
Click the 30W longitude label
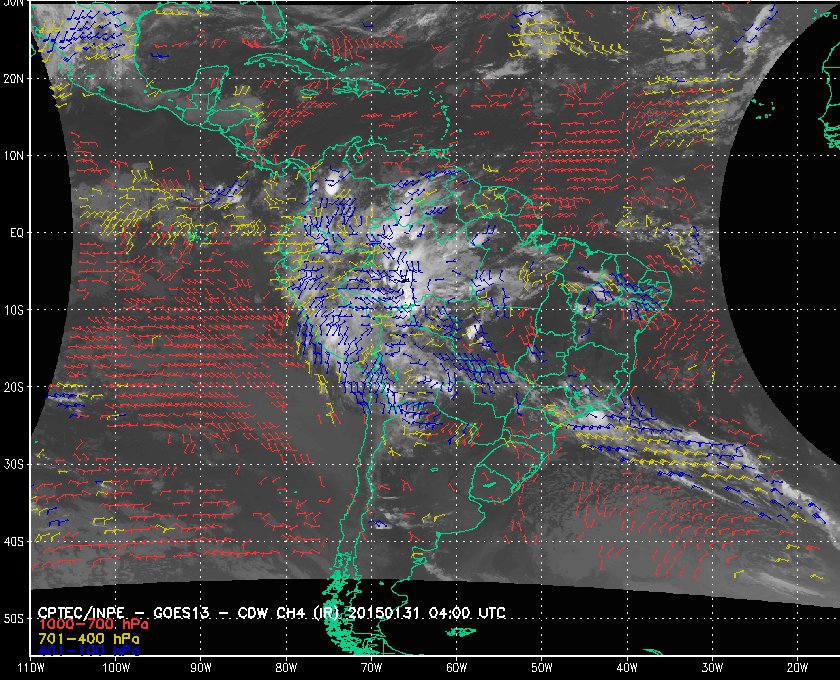coord(712,668)
